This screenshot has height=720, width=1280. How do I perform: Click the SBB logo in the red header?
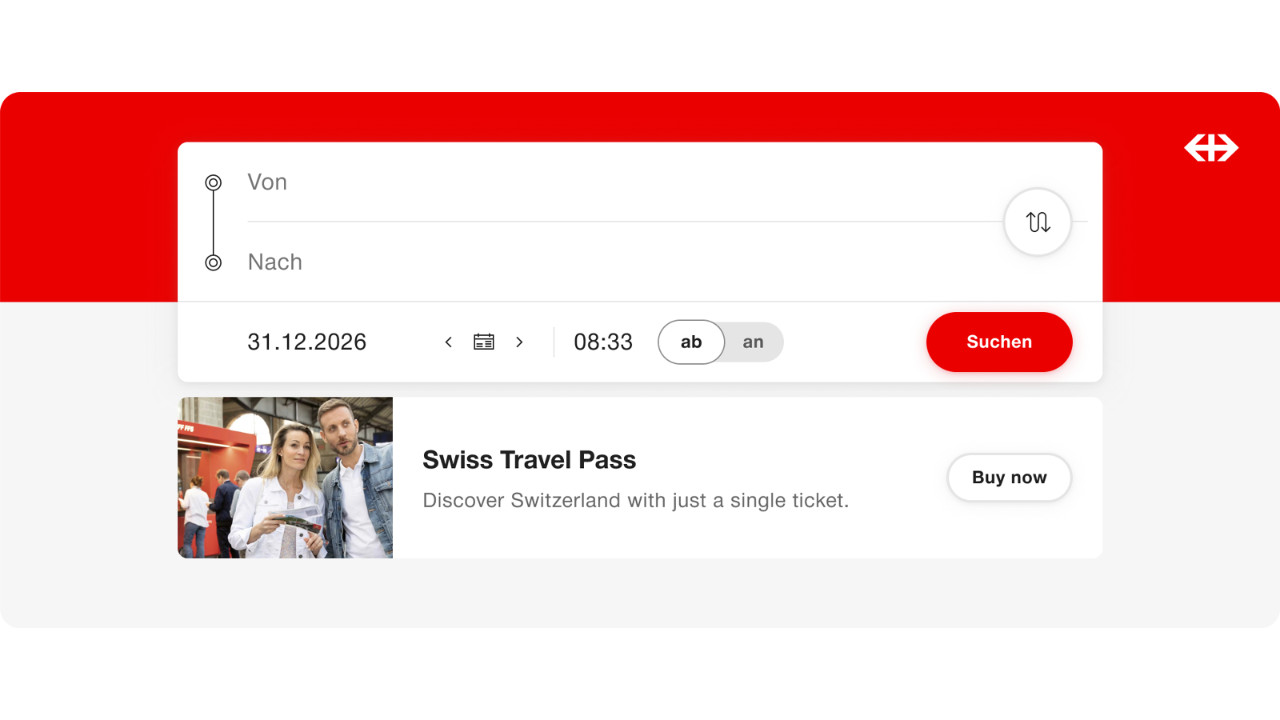click(x=1211, y=148)
